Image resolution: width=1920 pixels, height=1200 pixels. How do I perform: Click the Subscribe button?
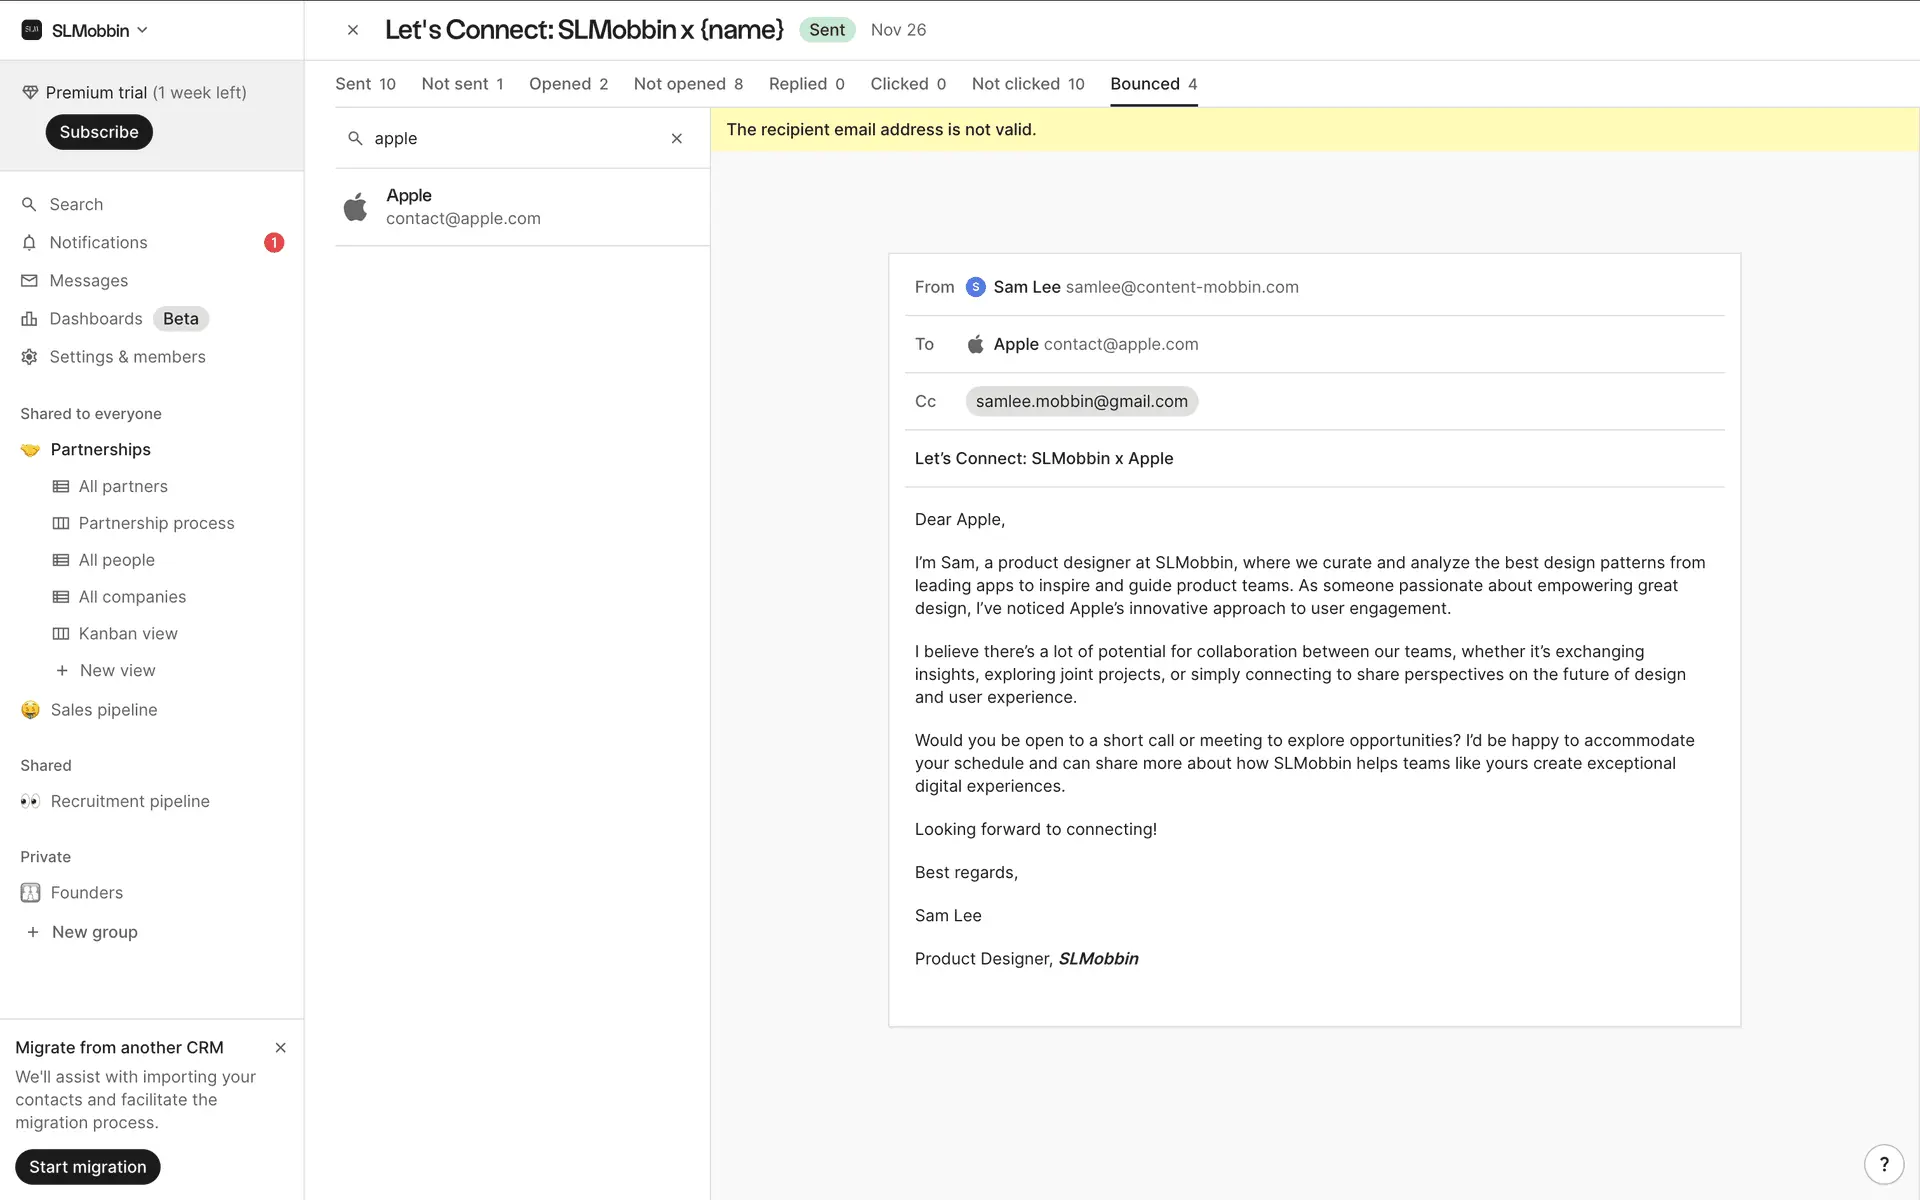click(x=98, y=132)
